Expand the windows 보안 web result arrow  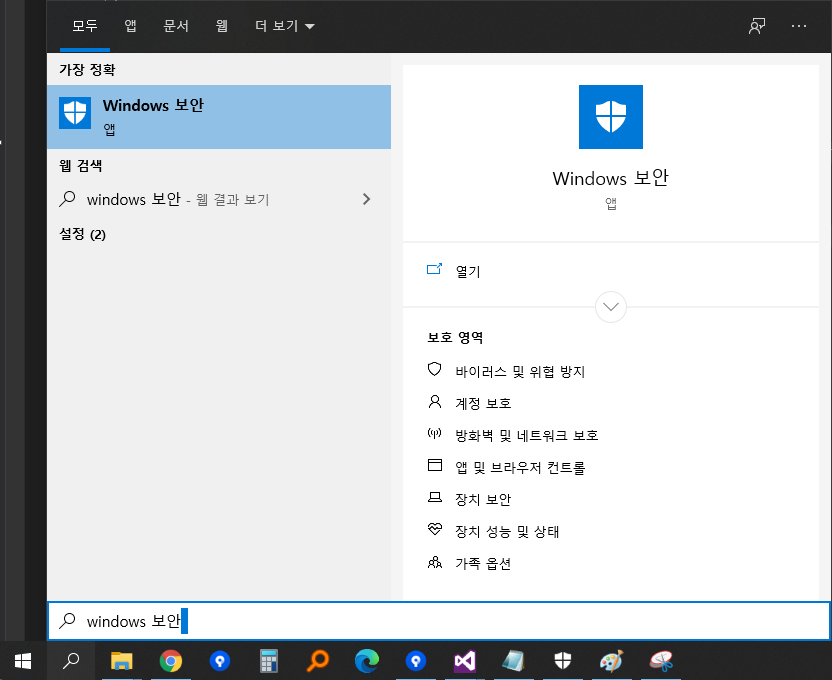[x=366, y=199]
